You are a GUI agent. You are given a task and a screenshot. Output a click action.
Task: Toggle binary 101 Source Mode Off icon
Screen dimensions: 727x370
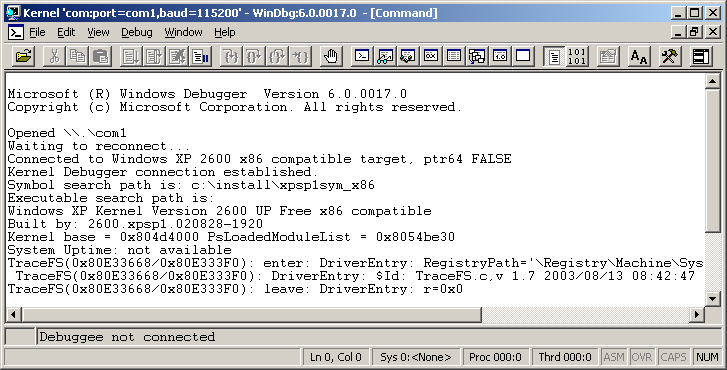click(577, 56)
